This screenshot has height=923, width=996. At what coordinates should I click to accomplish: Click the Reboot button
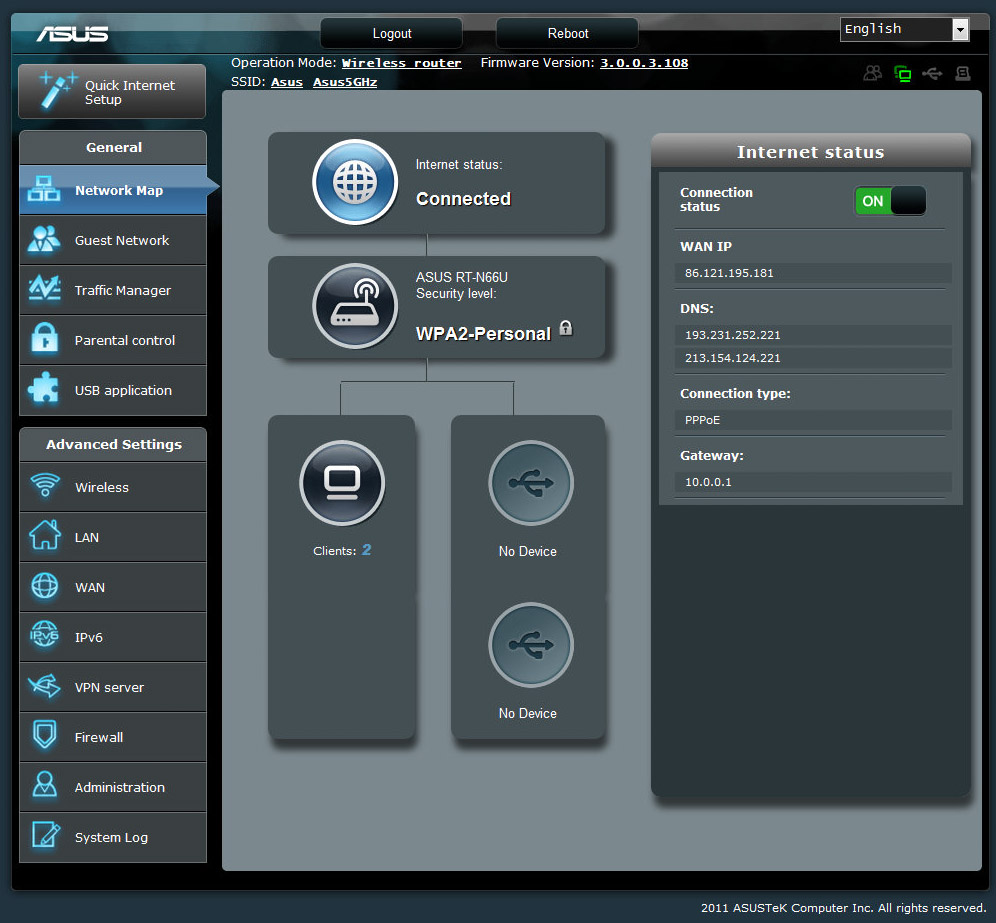pyautogui.click(x=567, y=33)
